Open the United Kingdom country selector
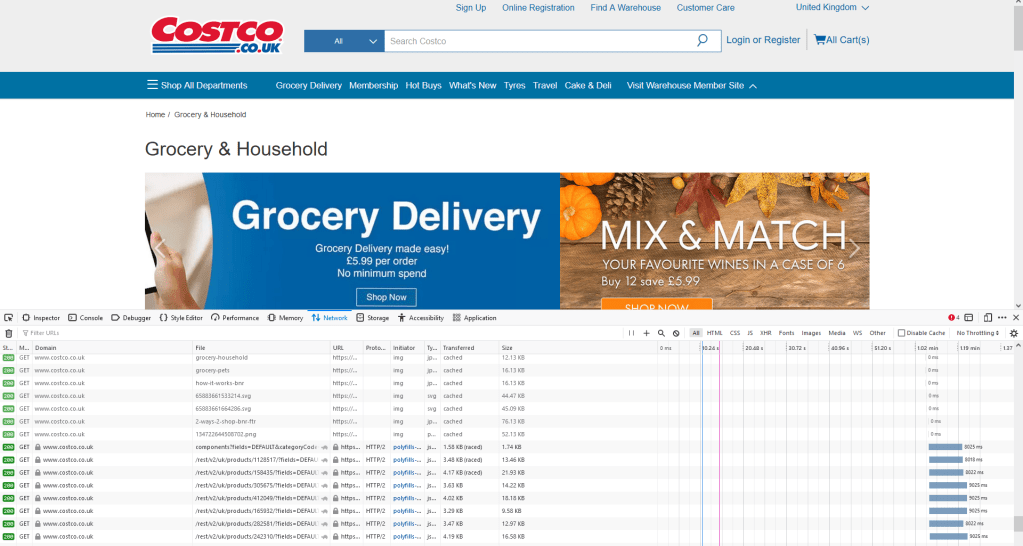Image resolution: width=1023 pixels, height=546 pixels. click(832, 8)
